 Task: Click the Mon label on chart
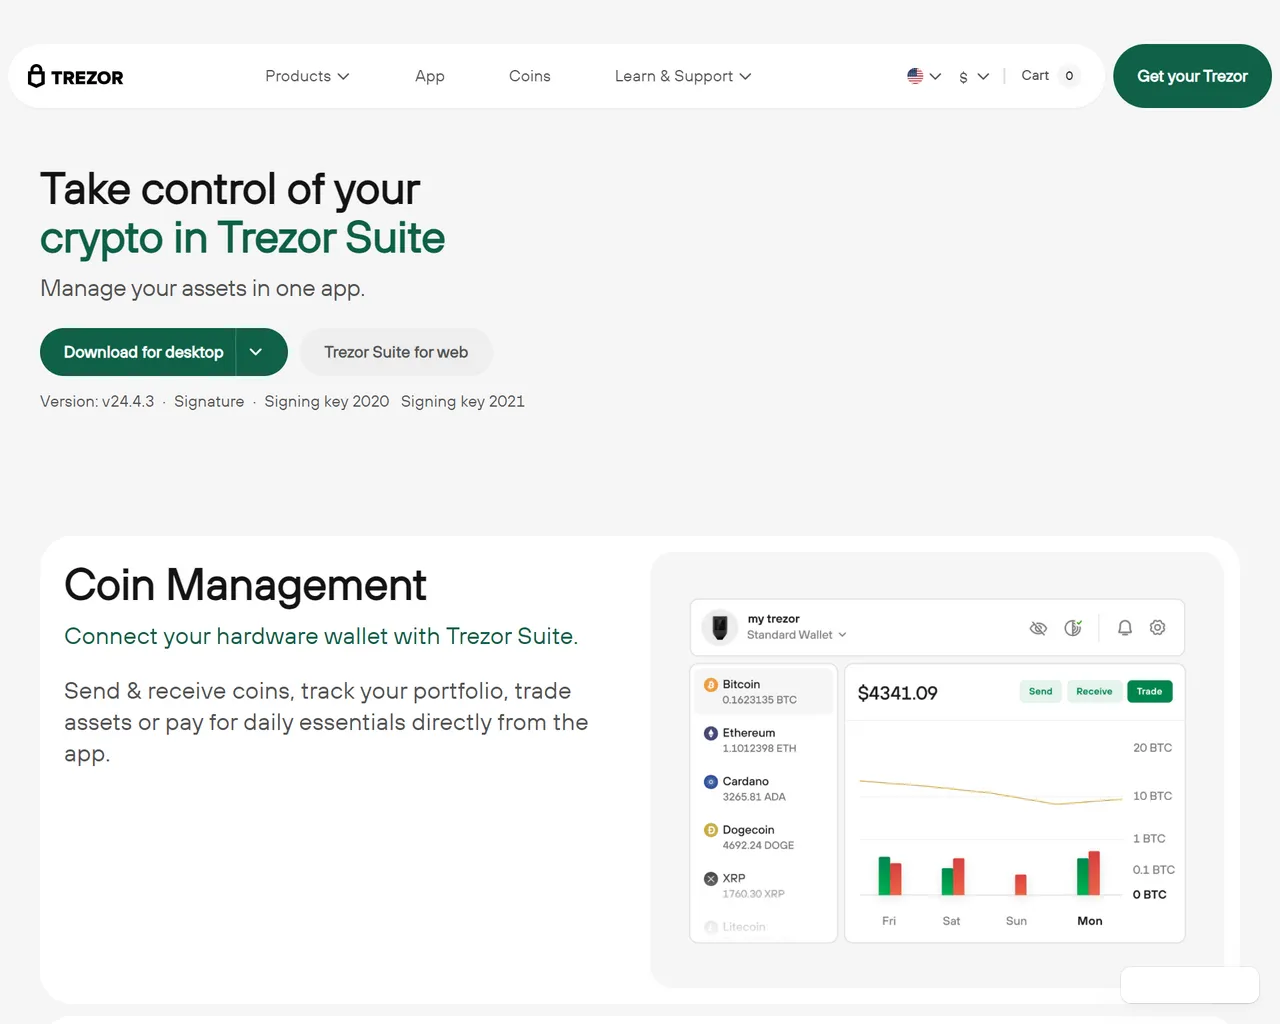[x=1090, y=921]
